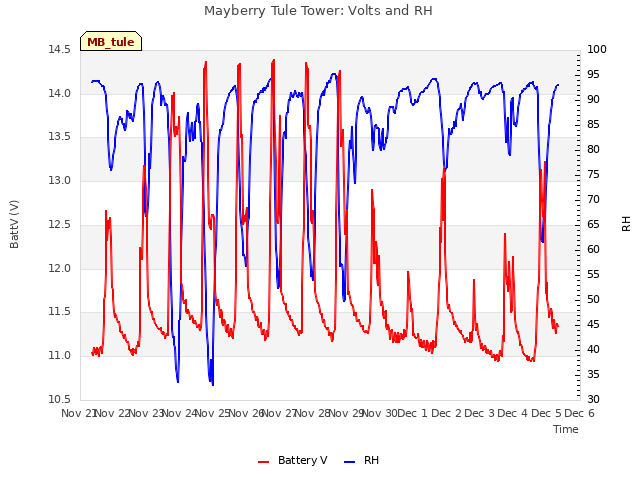Image resolution: width=640 pixels, height=480 pixels.
Task: Click the 35 right axis tick label
Action: 593,374
